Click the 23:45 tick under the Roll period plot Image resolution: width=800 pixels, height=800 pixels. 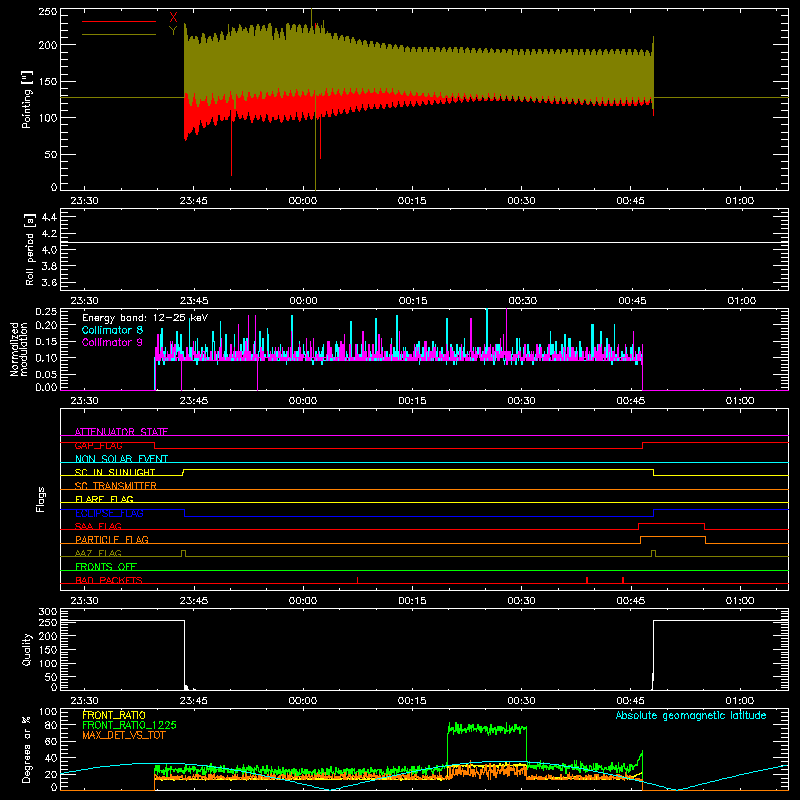point(193,301)
